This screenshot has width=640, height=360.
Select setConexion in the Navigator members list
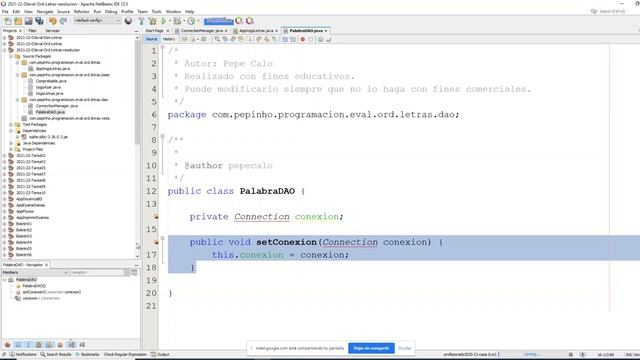coord(51,292)
